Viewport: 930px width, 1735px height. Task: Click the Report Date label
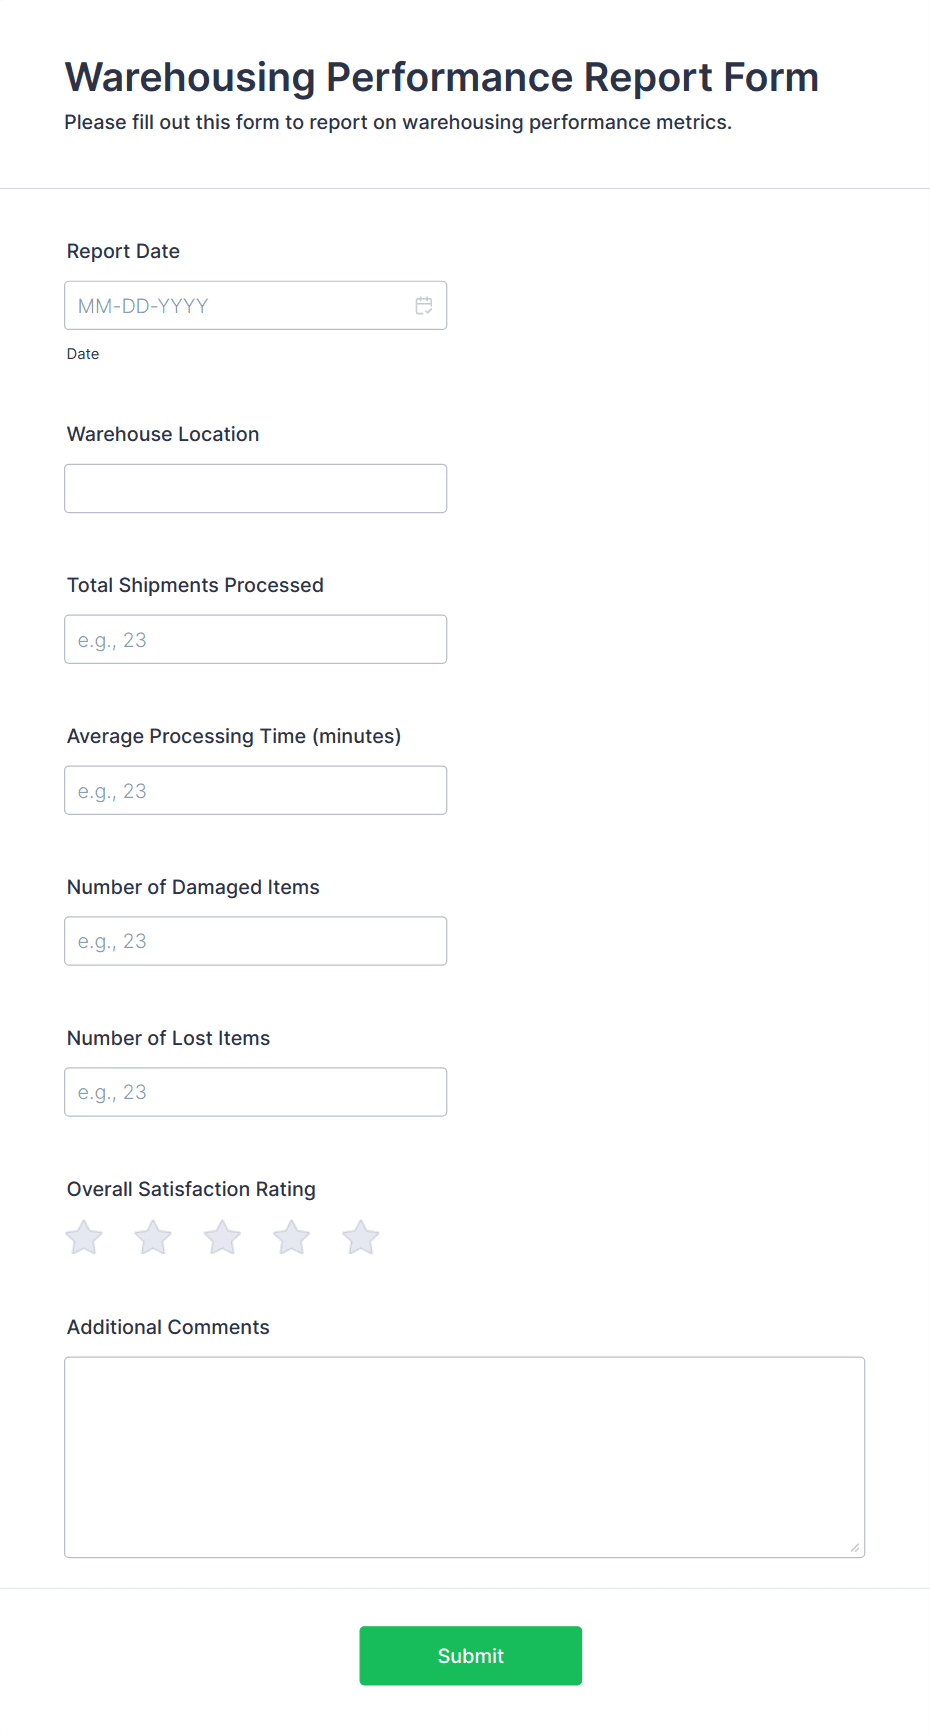[x=123, y=251]
